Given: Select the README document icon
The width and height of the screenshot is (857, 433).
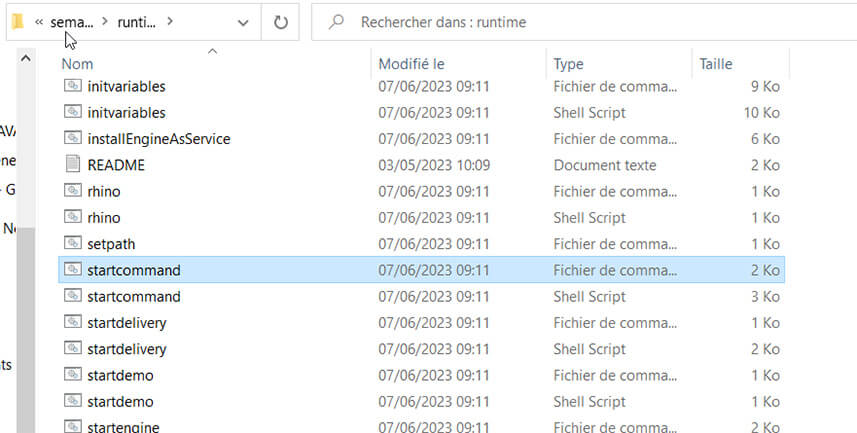Looking at the screenshot, I should pos(73,164).
